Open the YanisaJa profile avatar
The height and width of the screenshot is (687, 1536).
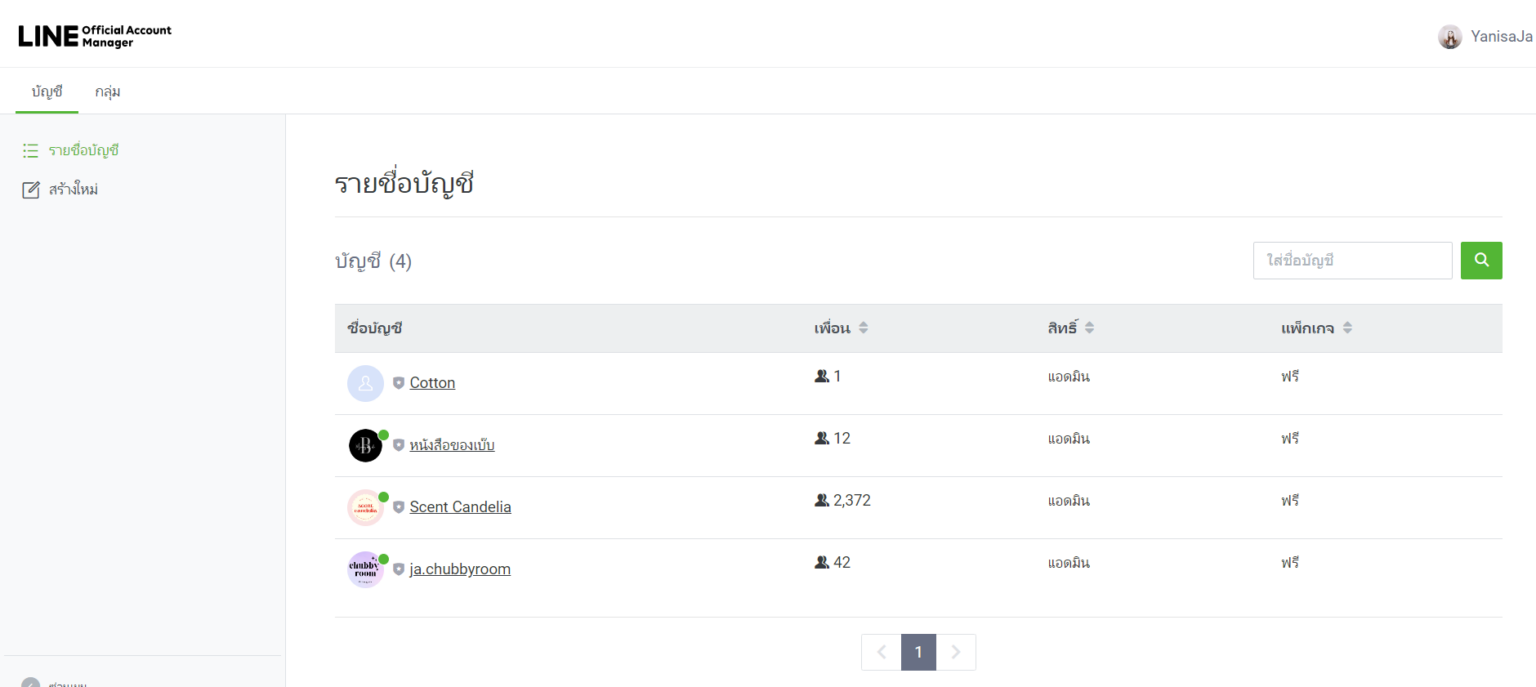point(1449,37)
